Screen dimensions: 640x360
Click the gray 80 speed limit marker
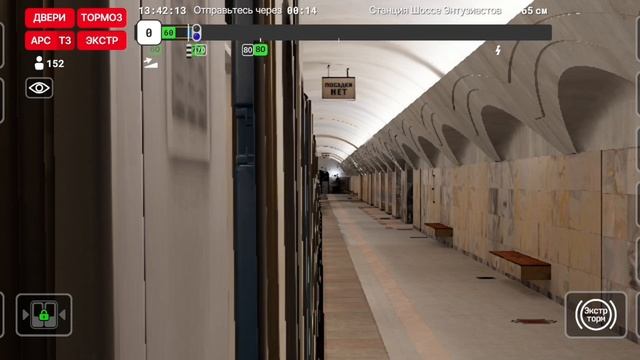click(x=247, y=50)
